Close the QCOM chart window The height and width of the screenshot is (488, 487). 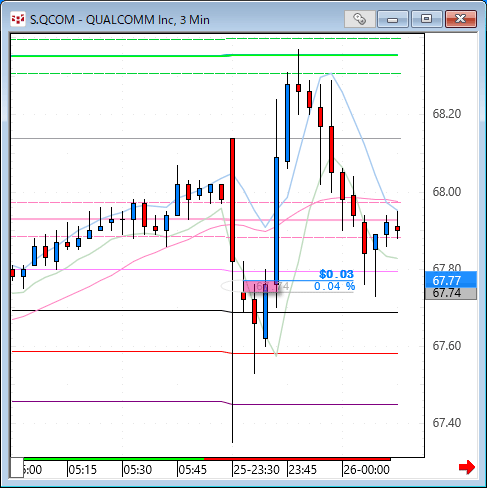pyautogui.click(x=461, y=19)
